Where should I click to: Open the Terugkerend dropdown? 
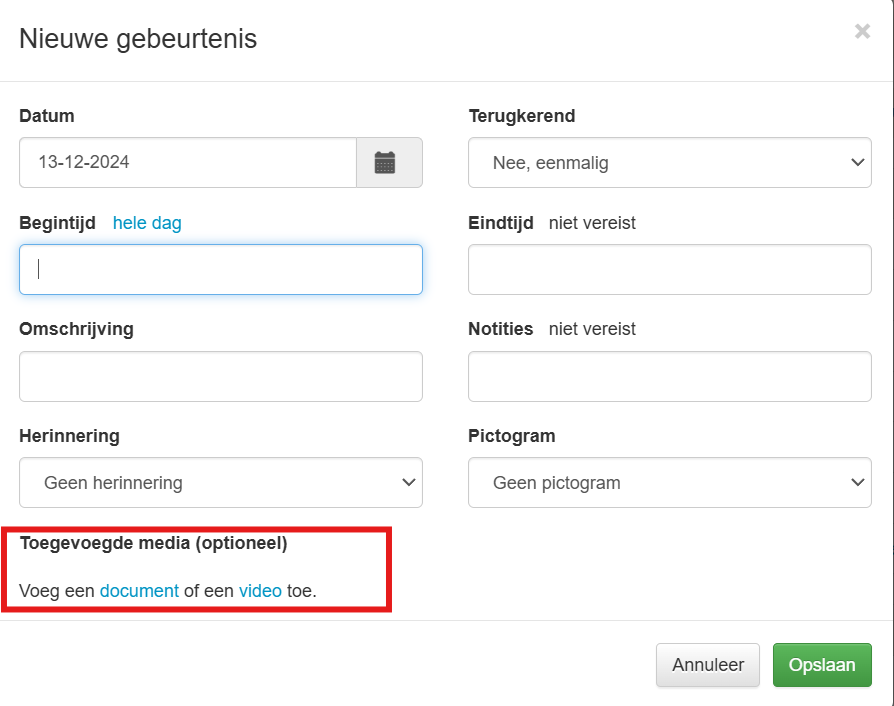669,163
